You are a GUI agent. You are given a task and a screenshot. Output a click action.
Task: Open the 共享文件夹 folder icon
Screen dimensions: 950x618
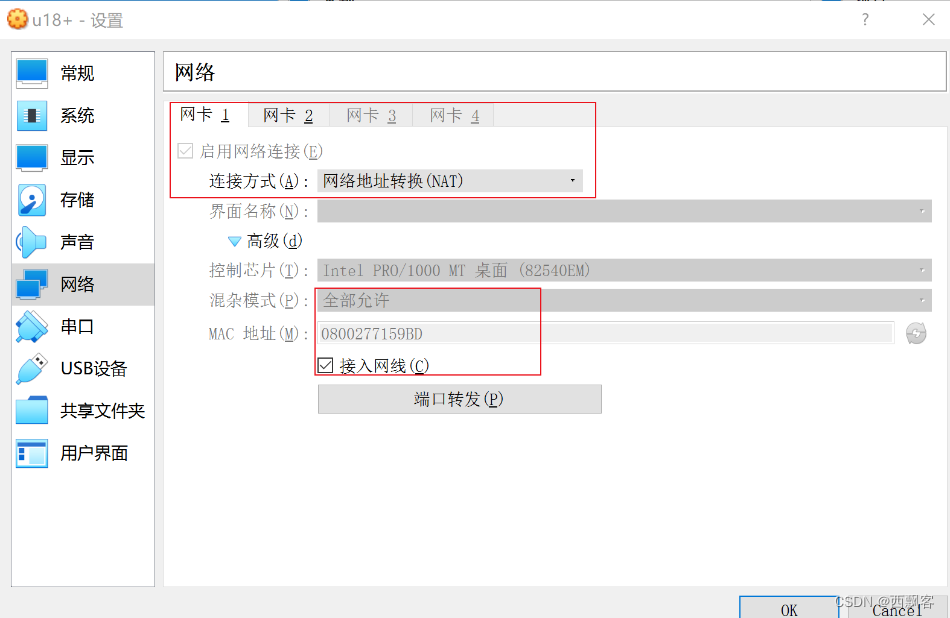coord(32,411)
